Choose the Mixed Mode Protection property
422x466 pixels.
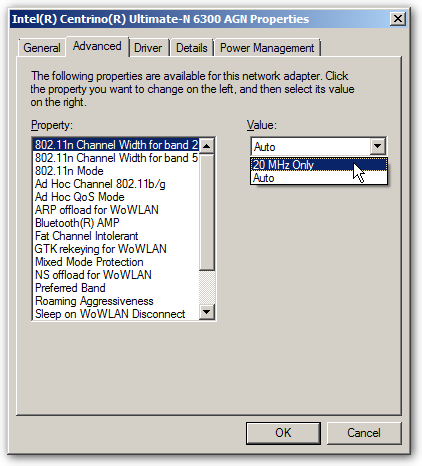click(116, 262)
